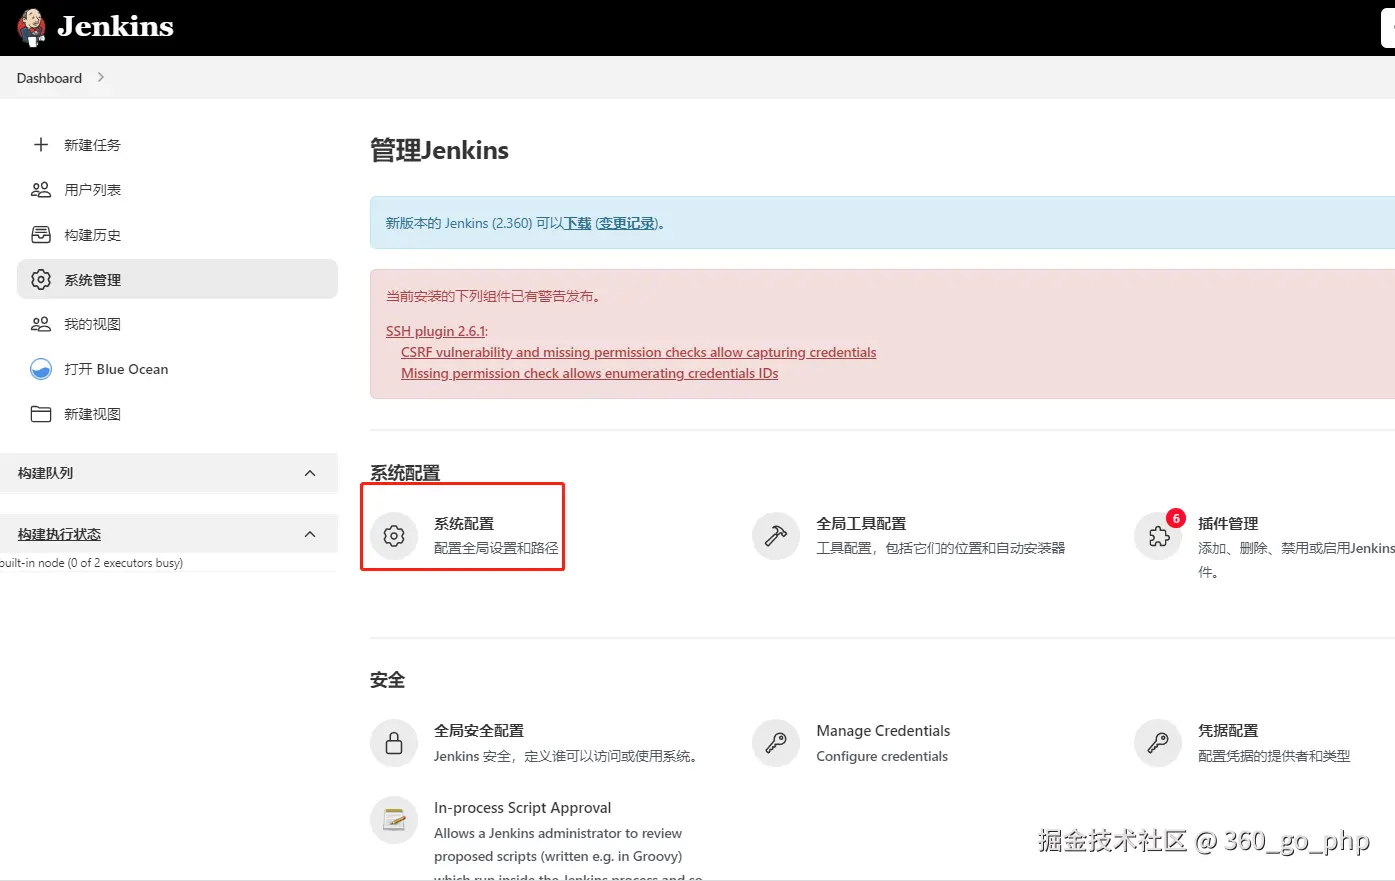Click the gear icon for 系统配置
Viewport: 1395px width, 881px height.
pos(394,536)
